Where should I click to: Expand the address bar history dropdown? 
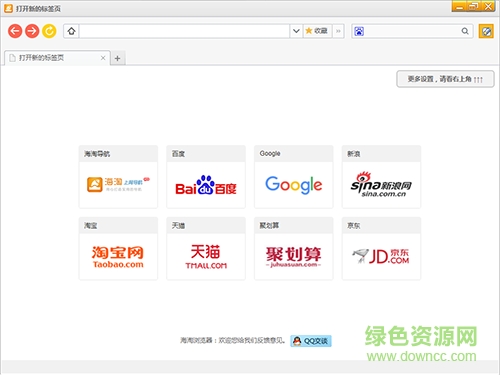coord(296,31)
